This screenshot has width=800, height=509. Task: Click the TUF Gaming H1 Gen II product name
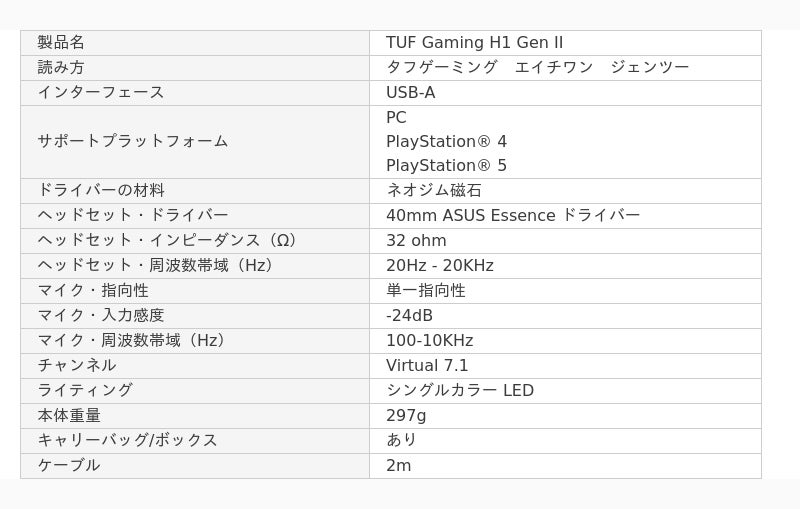pyautogui.click(x=474, y=43)
